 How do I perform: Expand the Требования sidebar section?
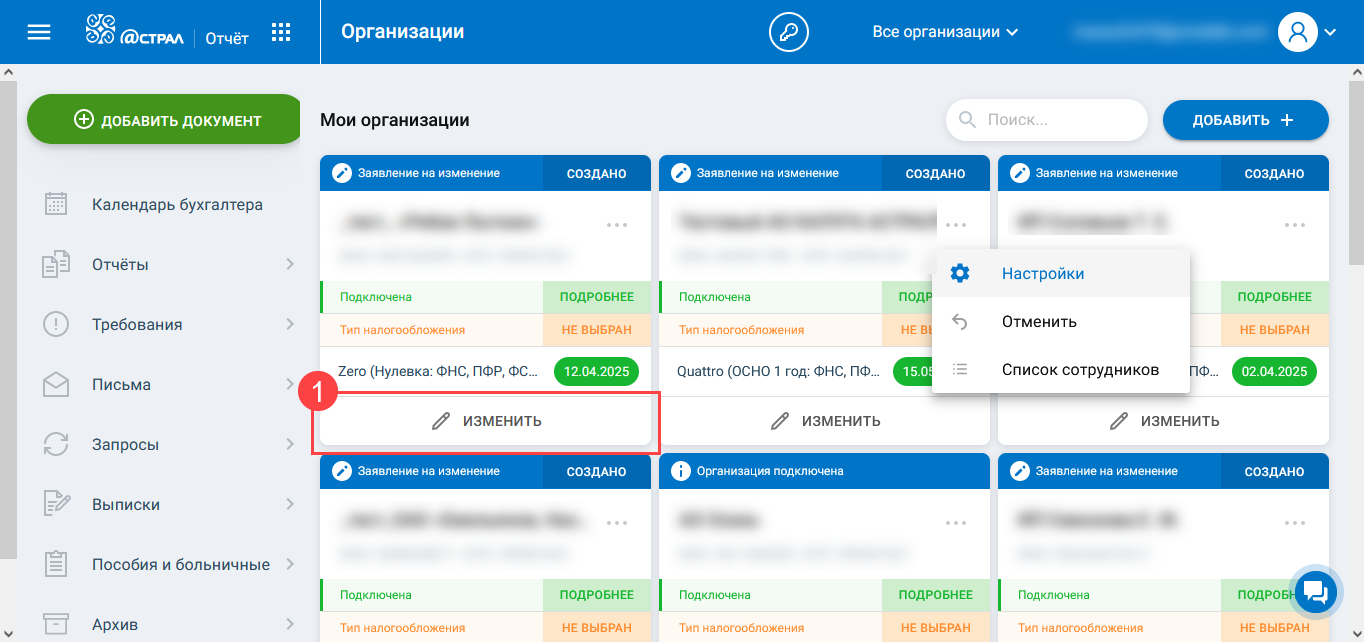point(289,325)
